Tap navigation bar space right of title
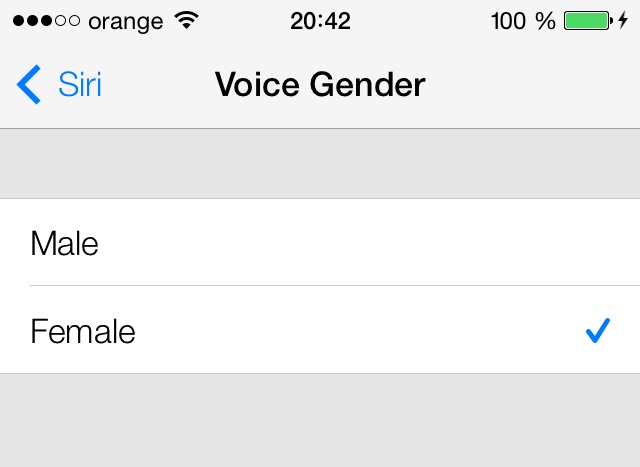This screenshot has width=640, height=467. [530, 85]
